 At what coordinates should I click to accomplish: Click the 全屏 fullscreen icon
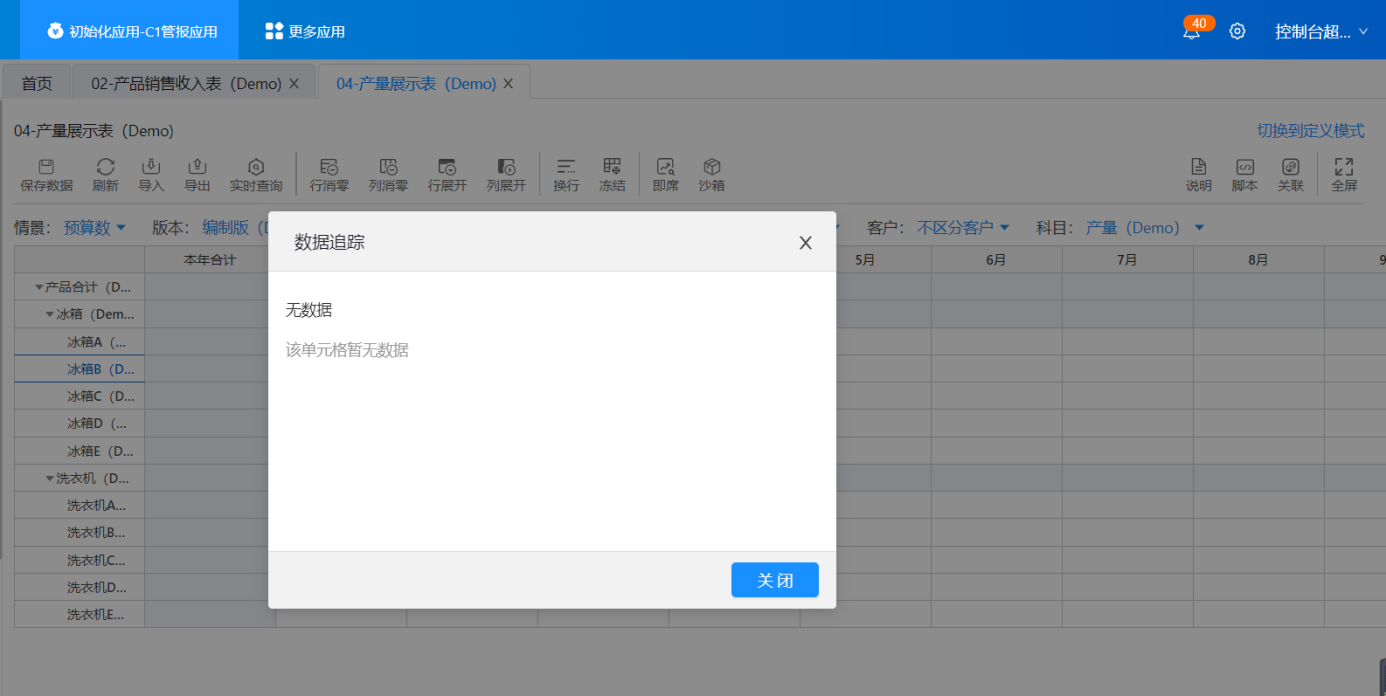click(1344, 168)
